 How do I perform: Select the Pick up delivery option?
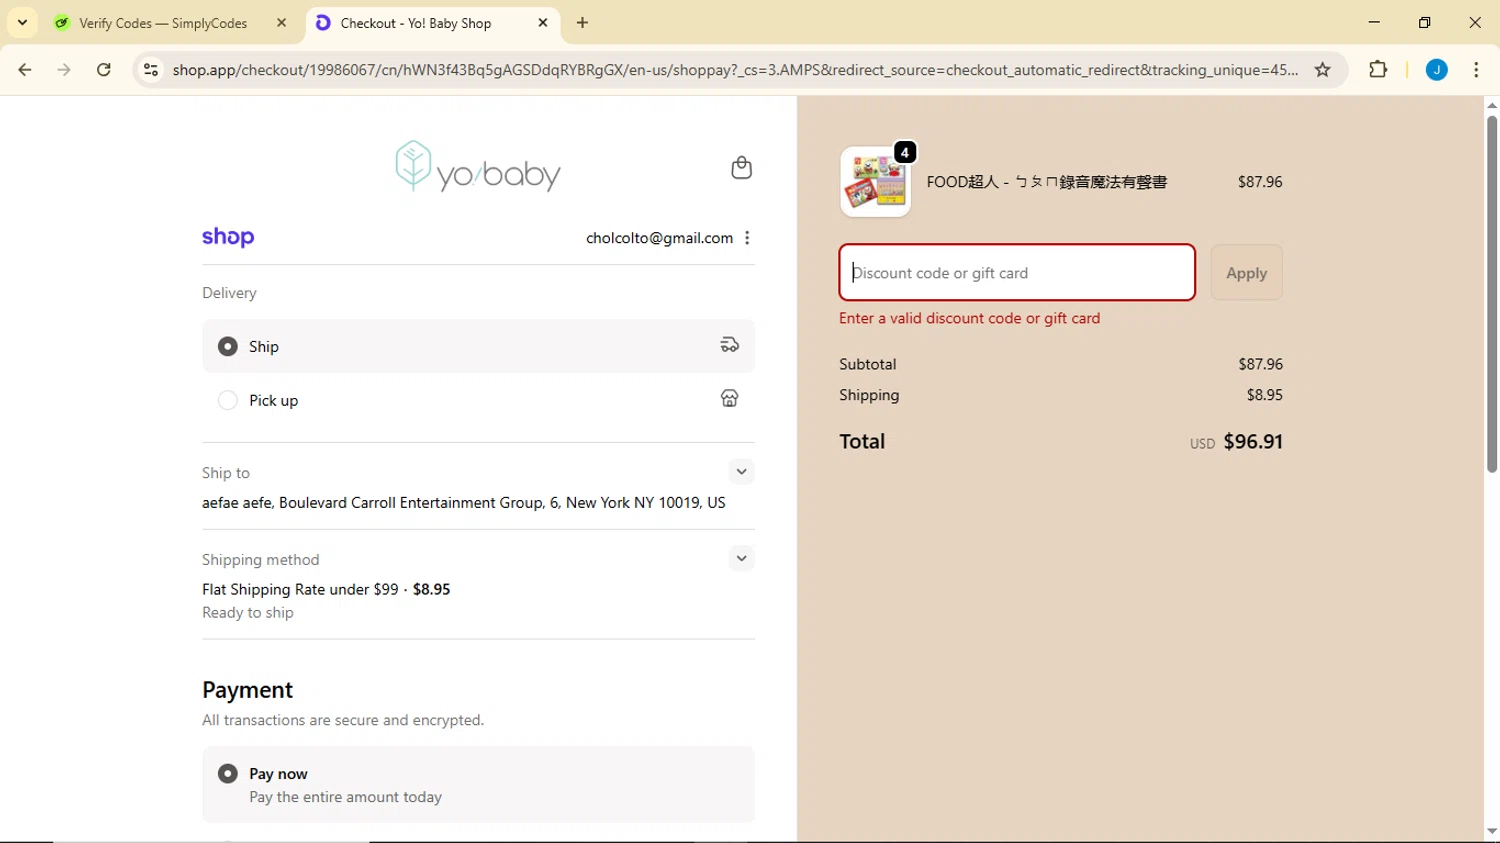pyautogui.click(x=228, y=400)
